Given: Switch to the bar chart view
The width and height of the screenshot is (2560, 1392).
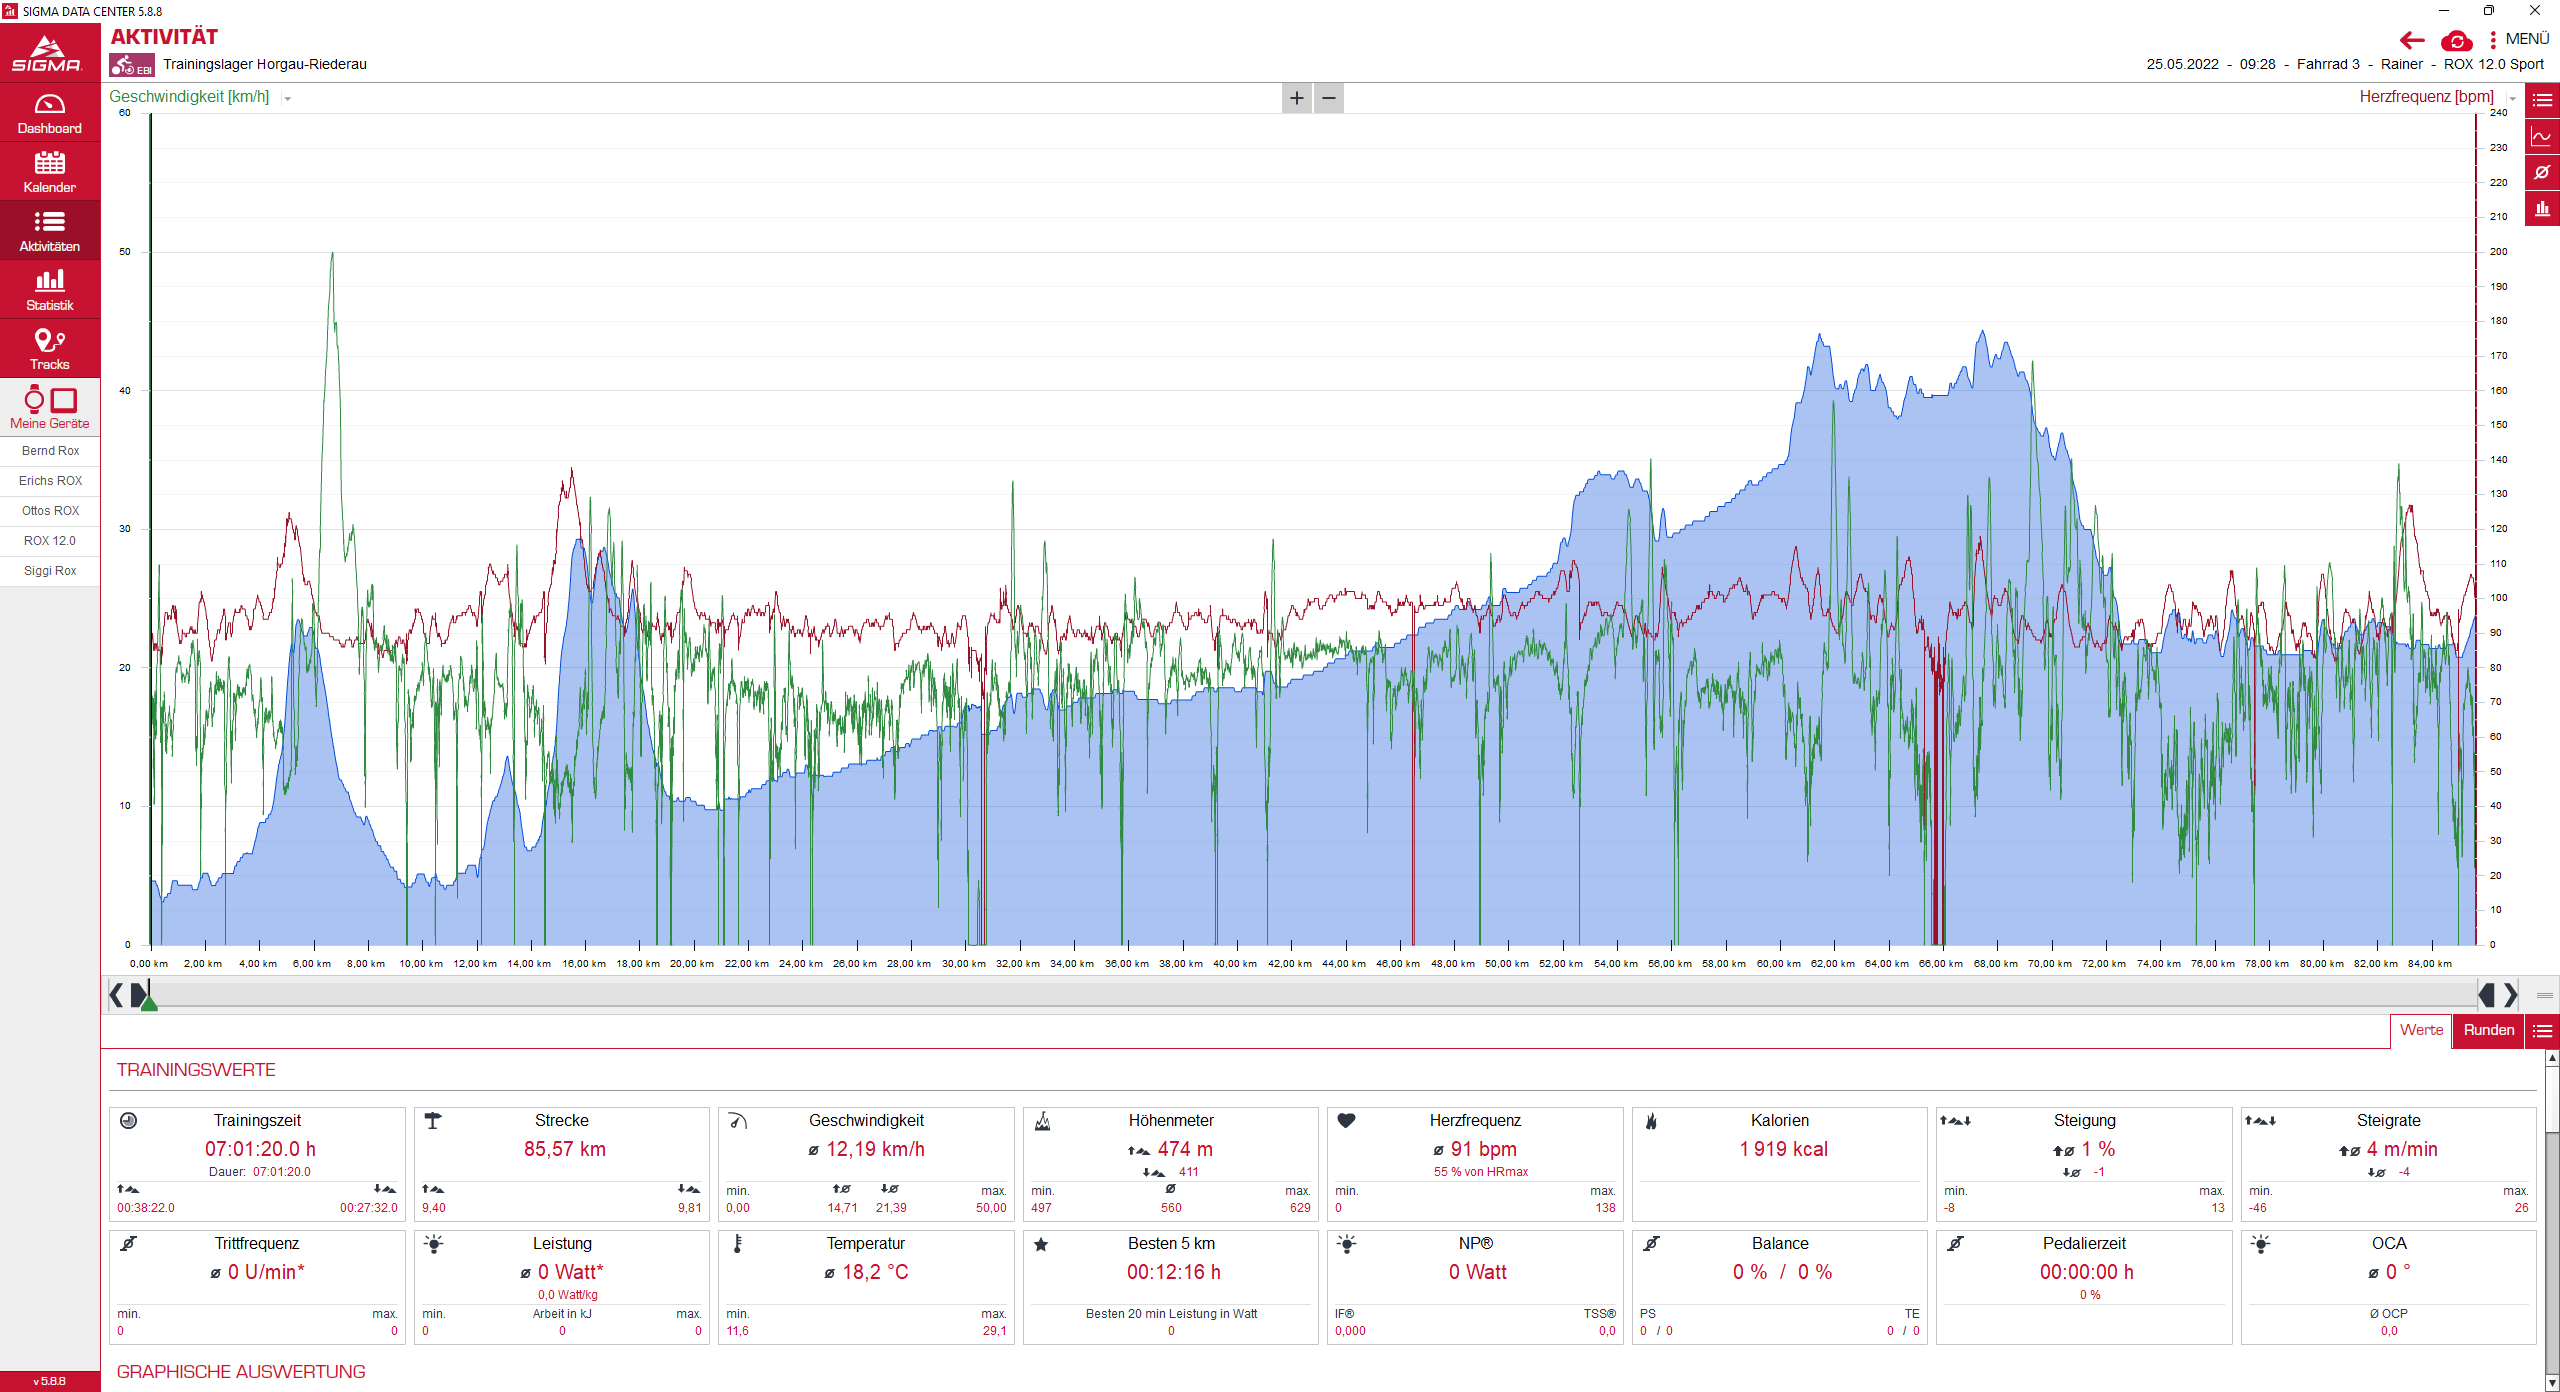Looking at the screenshot, I should [x=2542, y=209].
